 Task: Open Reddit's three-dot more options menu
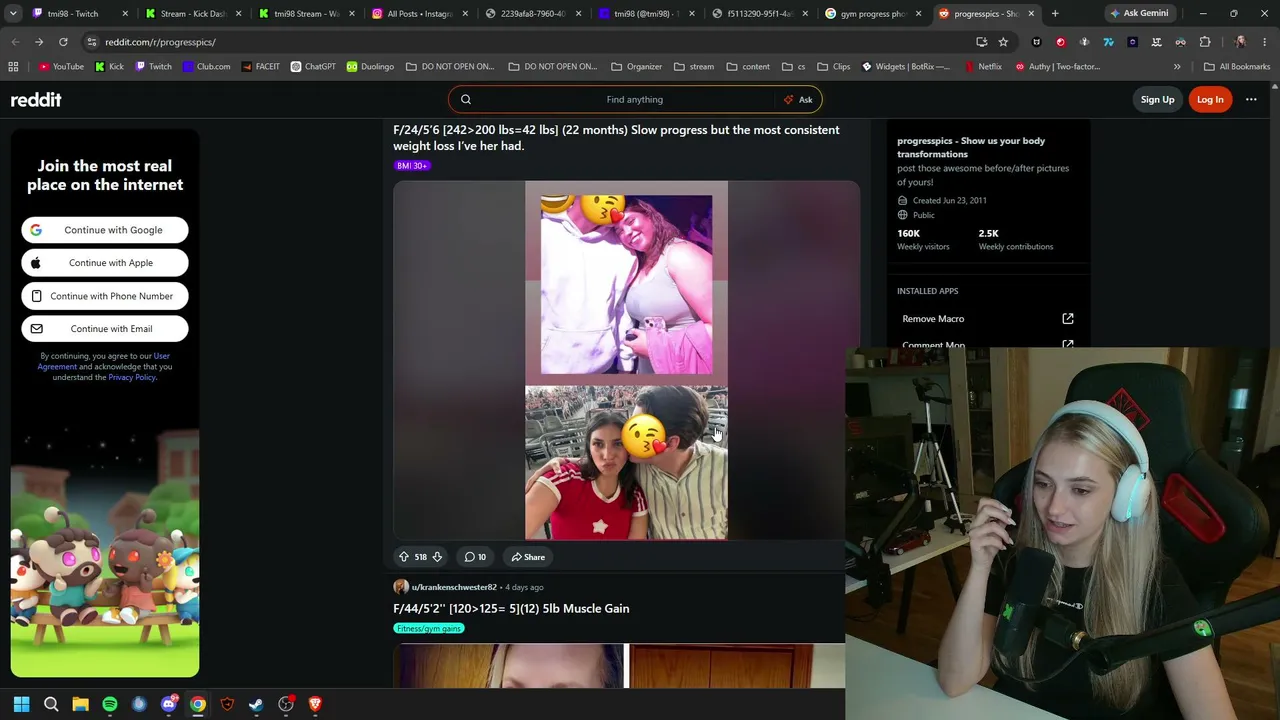(1251, 99)
